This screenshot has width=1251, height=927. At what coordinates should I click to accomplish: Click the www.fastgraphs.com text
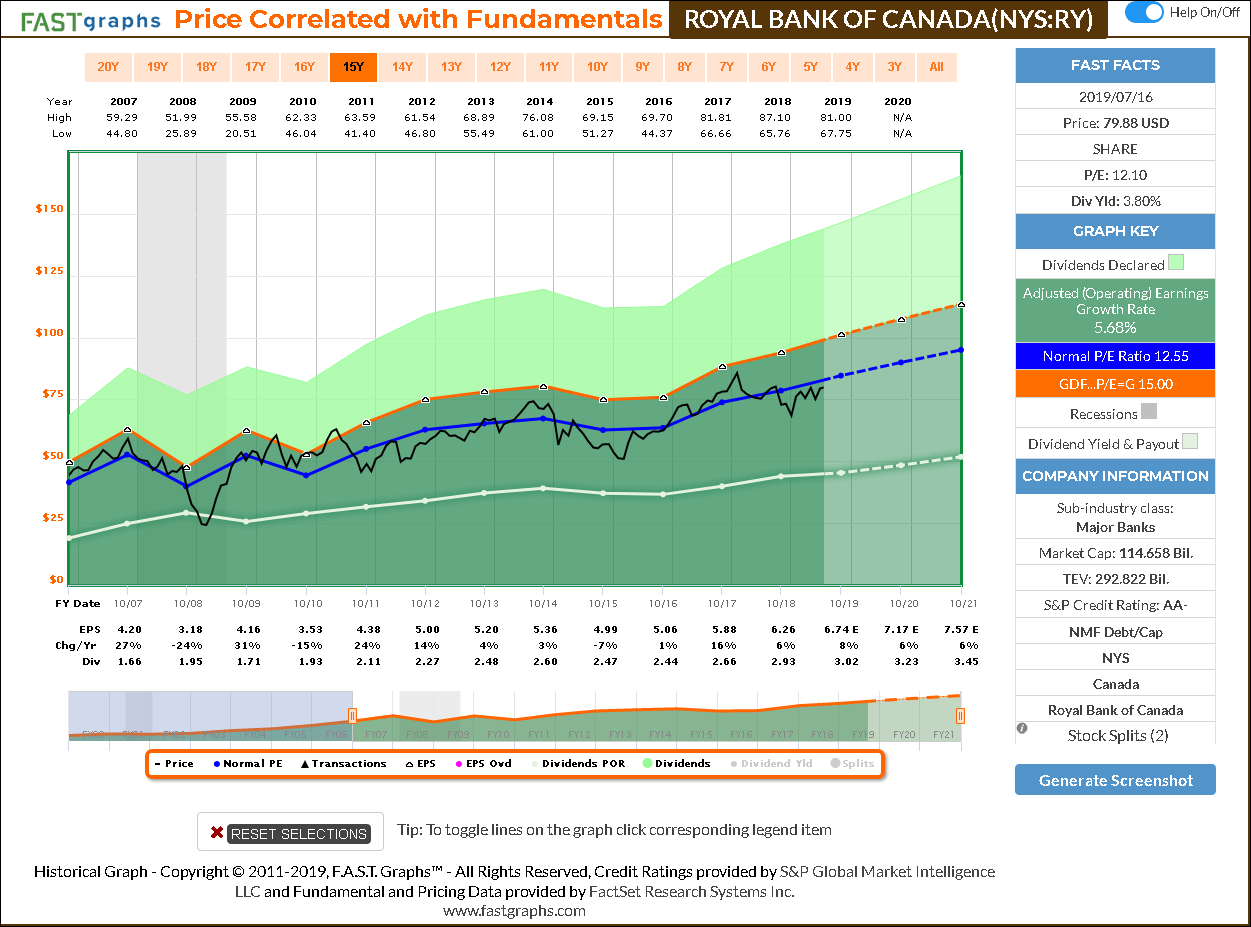pyautogui.click(x=514, y=910)
